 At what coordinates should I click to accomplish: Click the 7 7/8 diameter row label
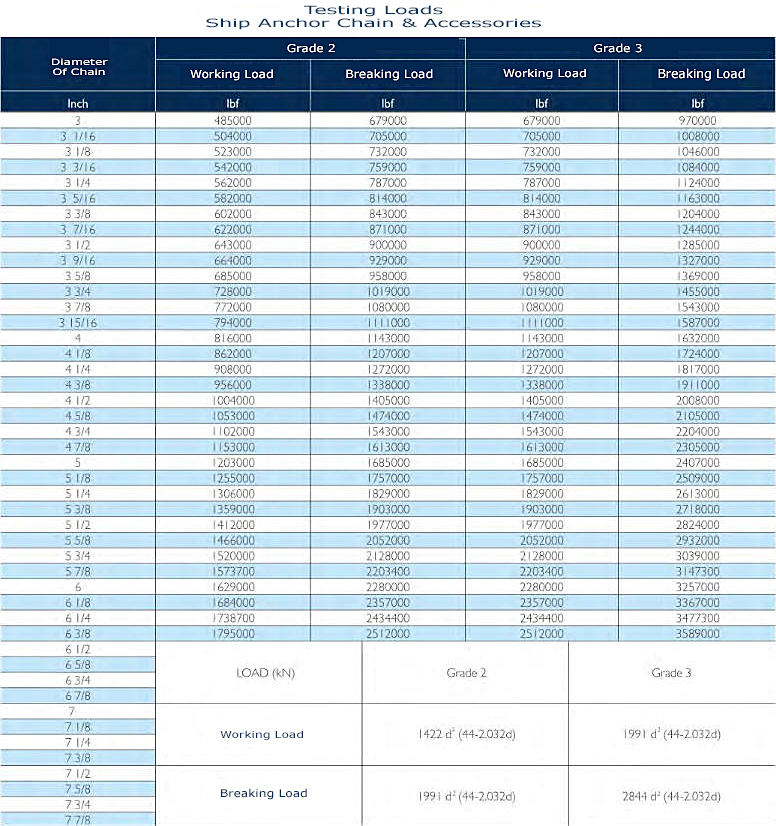pos(78,819)
